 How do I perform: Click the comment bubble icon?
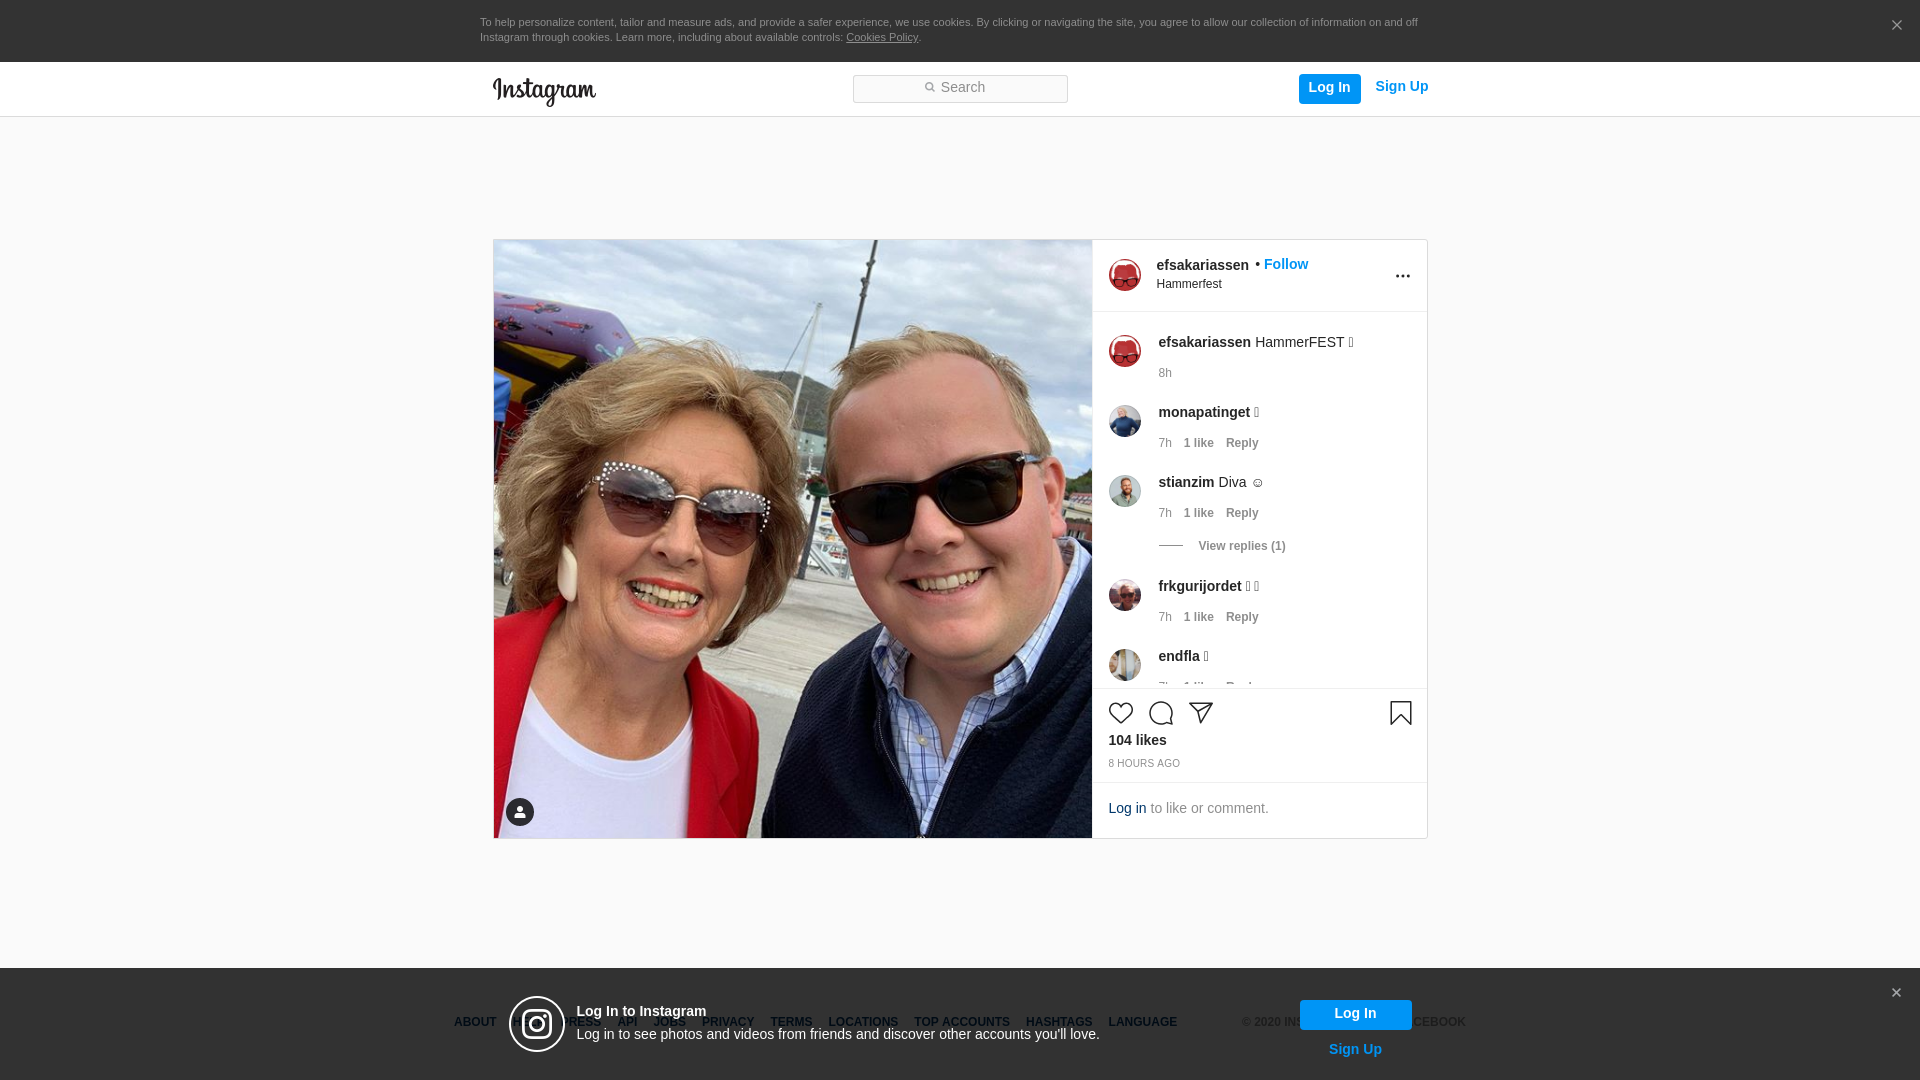pos(1160,713)
